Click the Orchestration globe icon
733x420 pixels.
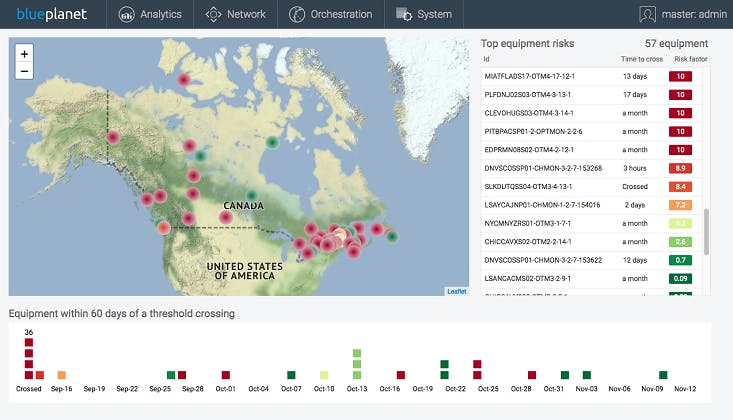297,14
